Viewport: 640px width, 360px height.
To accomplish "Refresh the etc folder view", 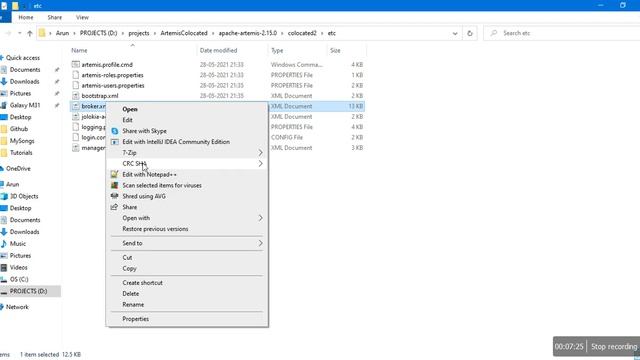I will pos(470,33).
